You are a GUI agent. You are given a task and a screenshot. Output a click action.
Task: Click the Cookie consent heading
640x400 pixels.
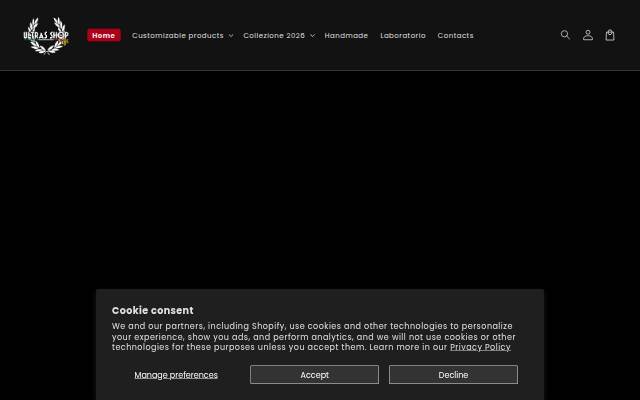tap(153, 310)
